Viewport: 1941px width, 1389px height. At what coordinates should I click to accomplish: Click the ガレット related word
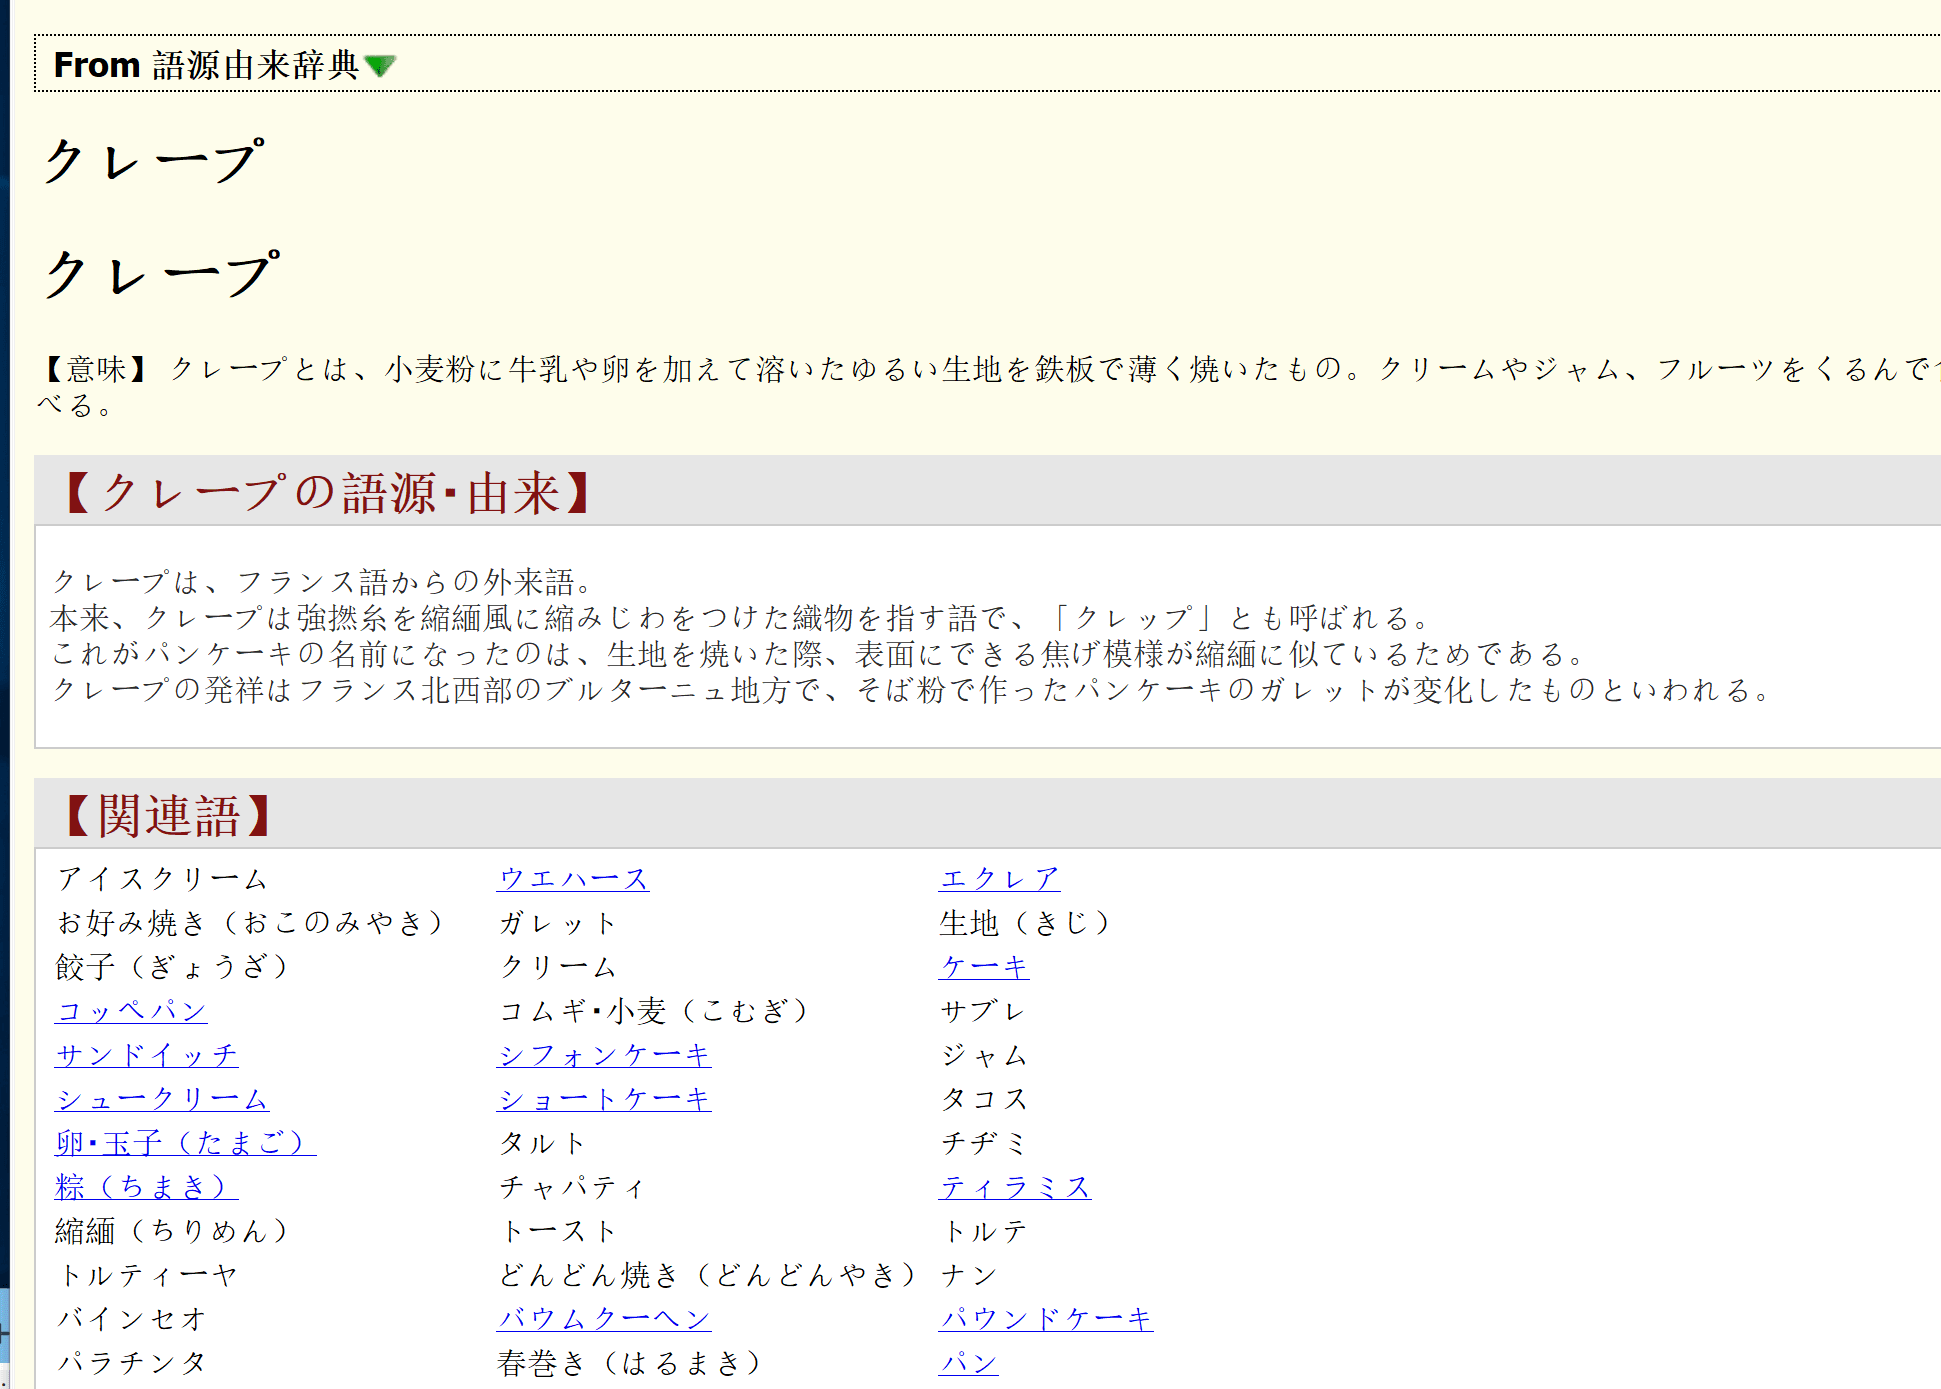click(x=557, y=923)
